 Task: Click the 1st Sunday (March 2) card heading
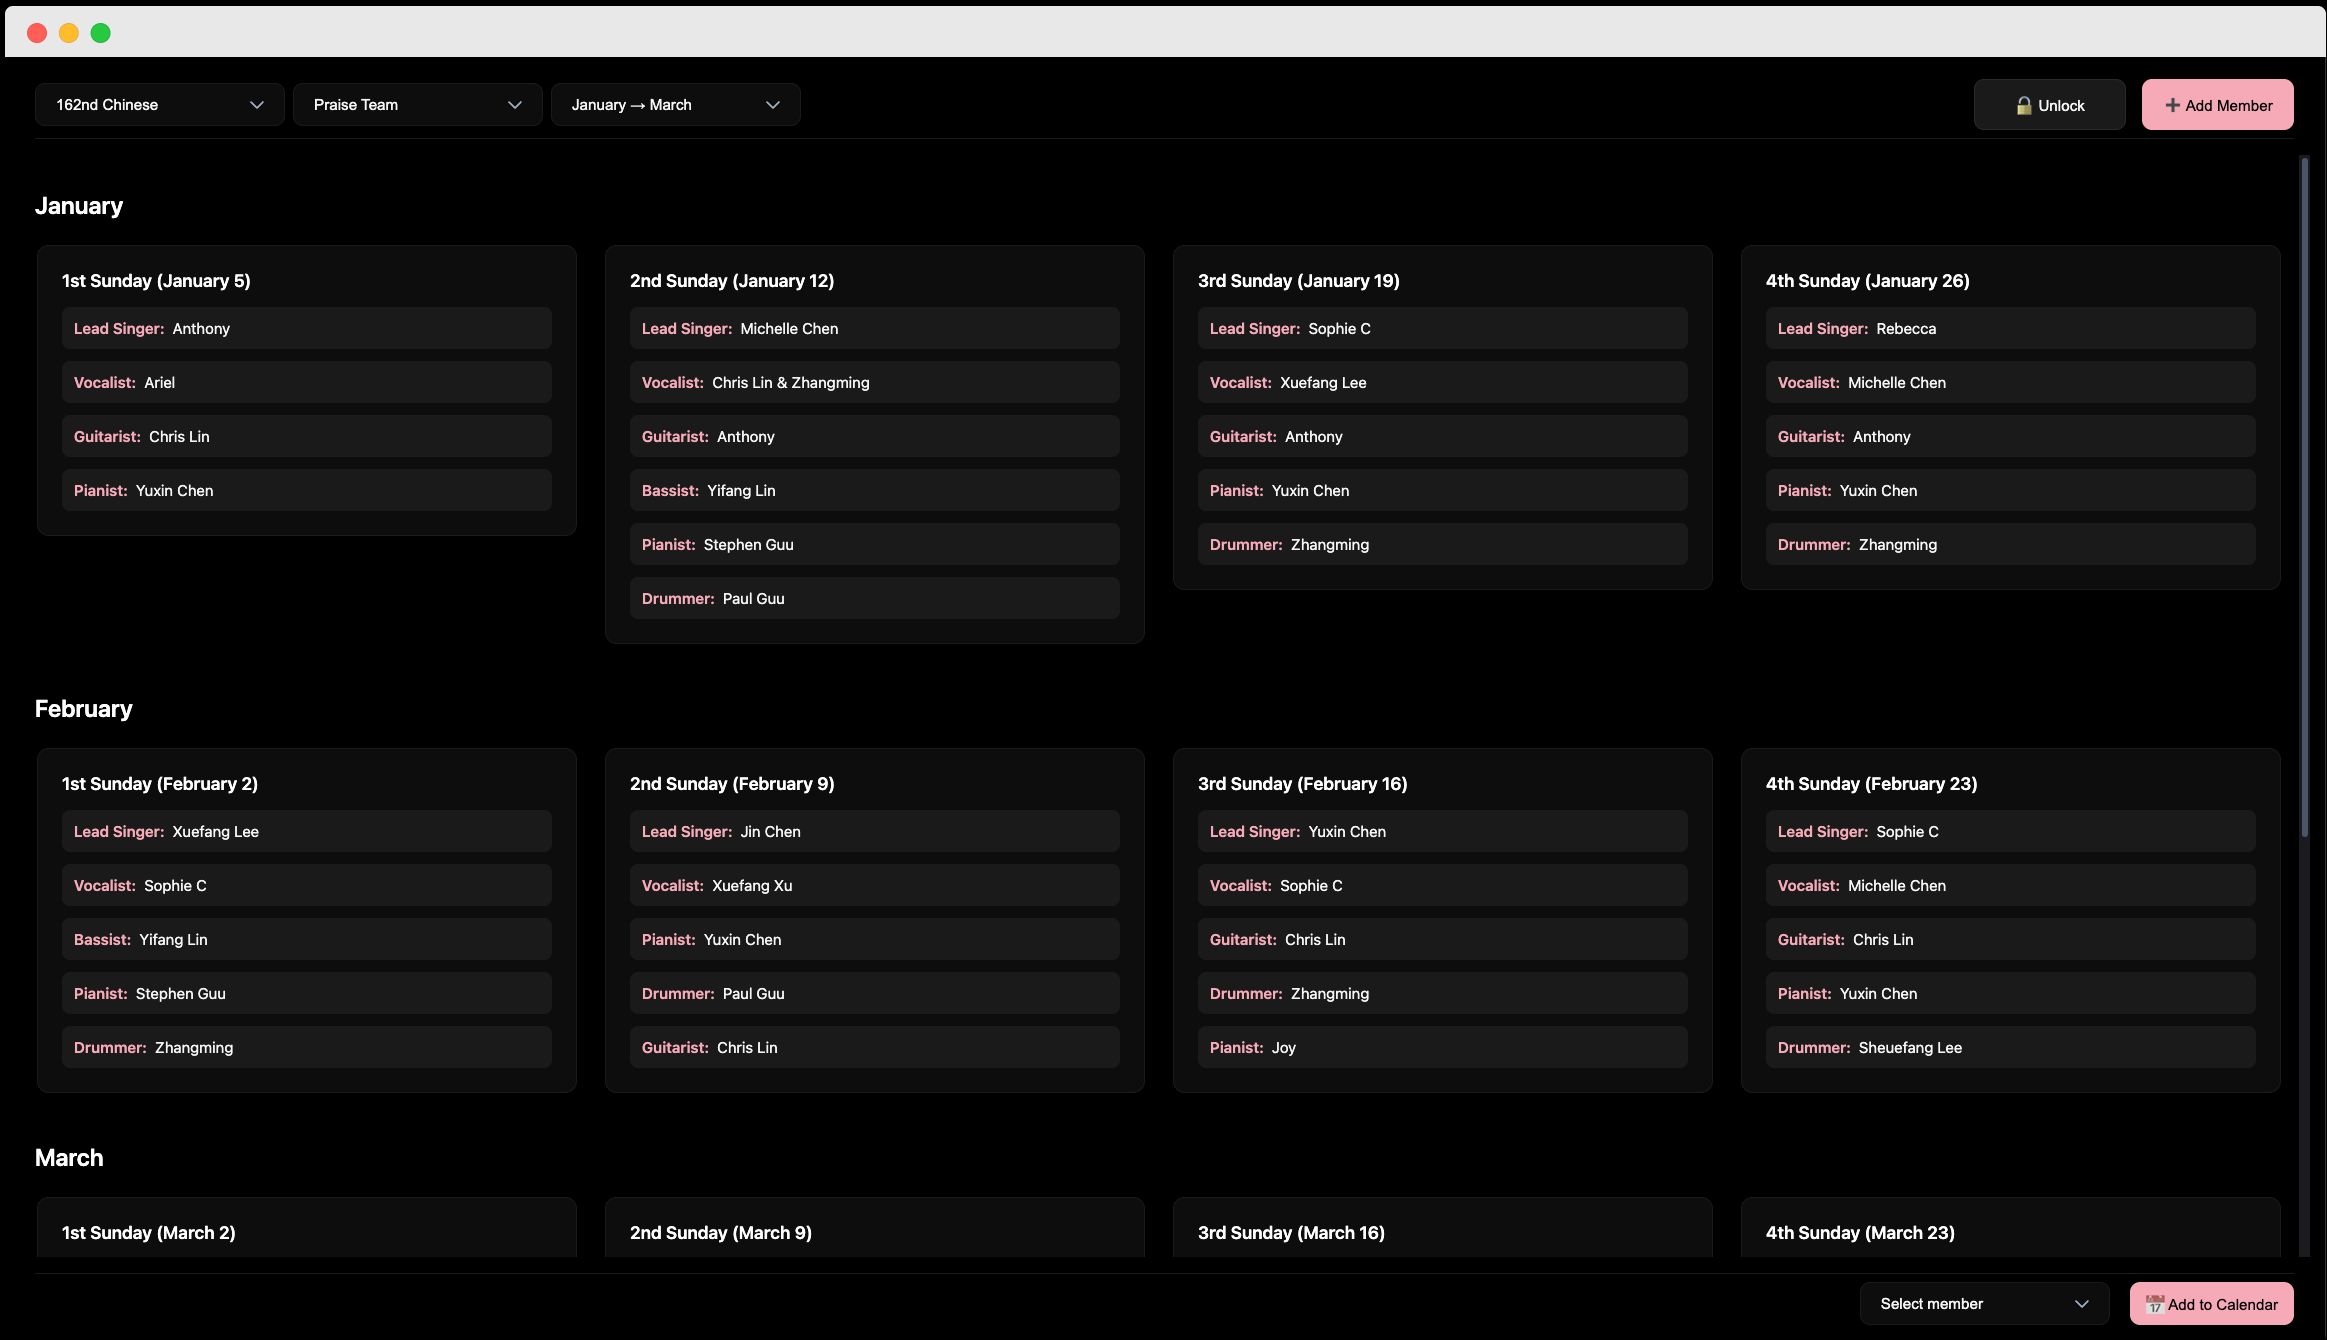[x=149, y=1233]
